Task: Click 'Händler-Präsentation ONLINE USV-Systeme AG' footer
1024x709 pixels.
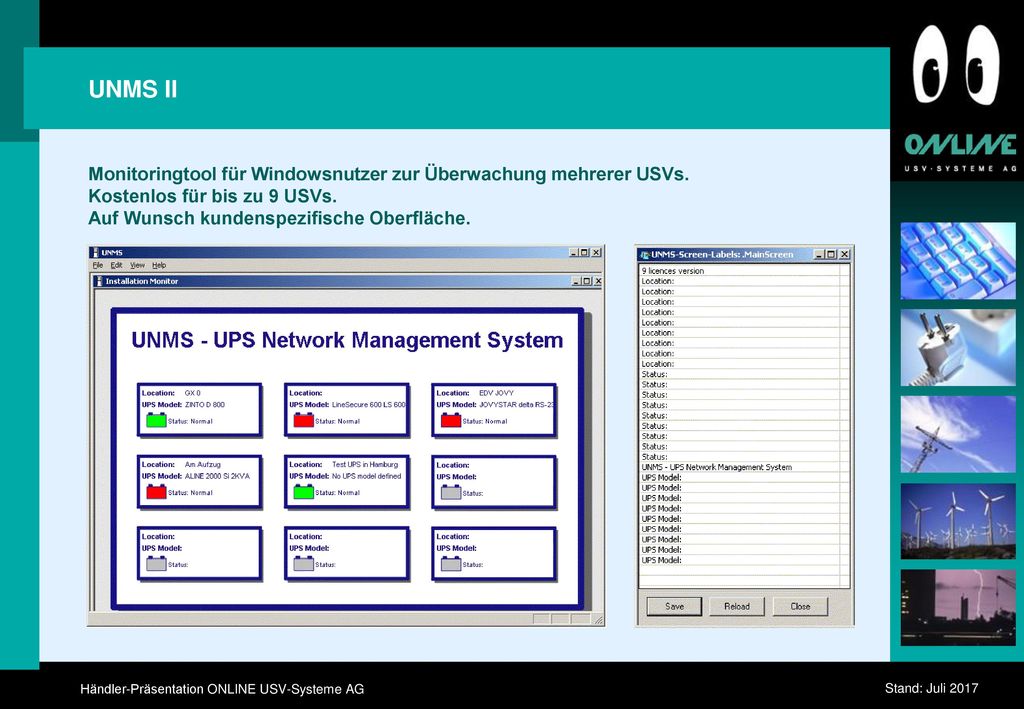Action: click(x=222, y=689)
